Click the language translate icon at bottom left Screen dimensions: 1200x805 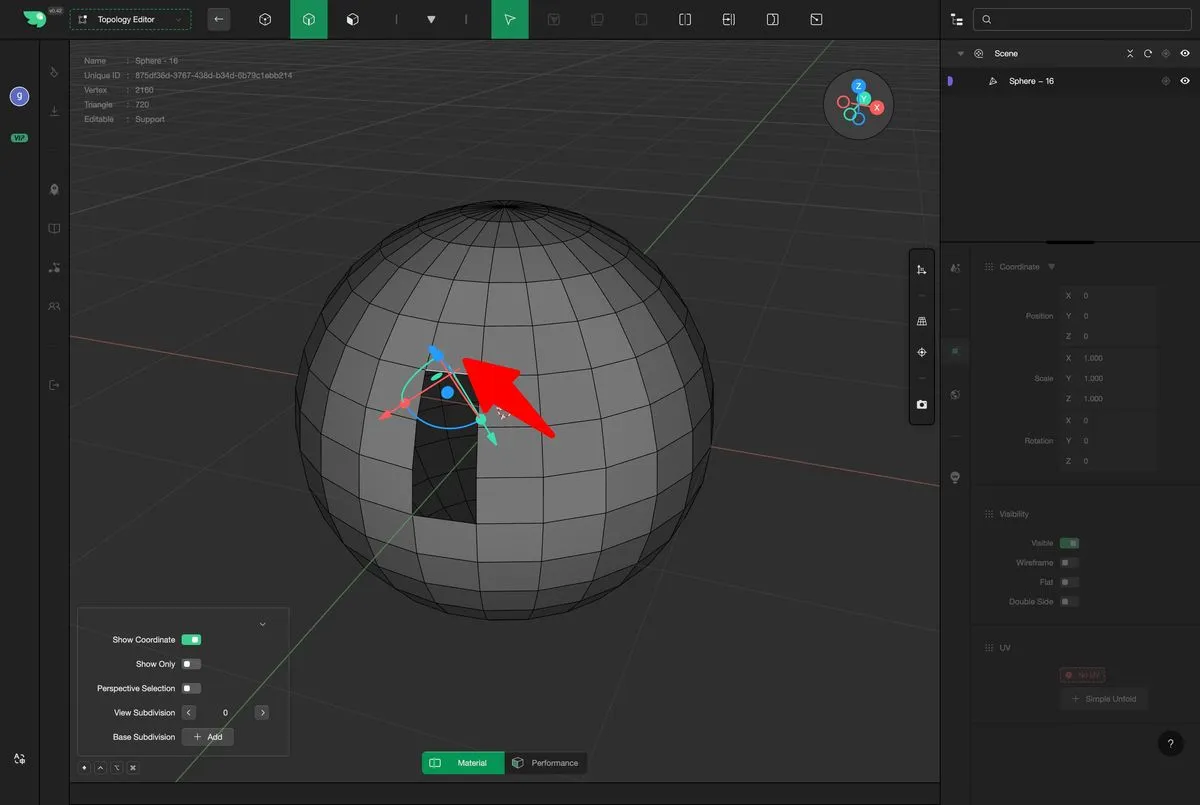click(19, 759)
